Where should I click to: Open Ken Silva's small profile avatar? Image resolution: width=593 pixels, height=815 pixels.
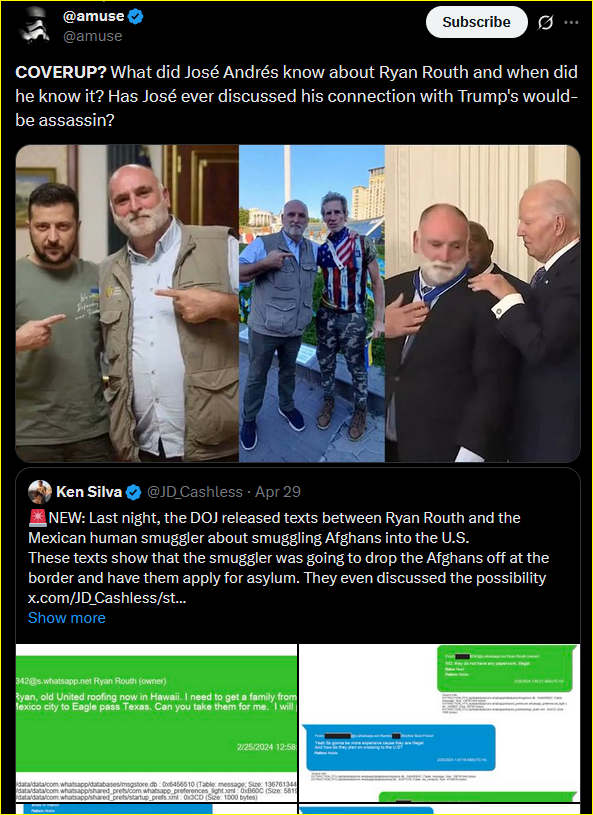click(x=39, y=492)
